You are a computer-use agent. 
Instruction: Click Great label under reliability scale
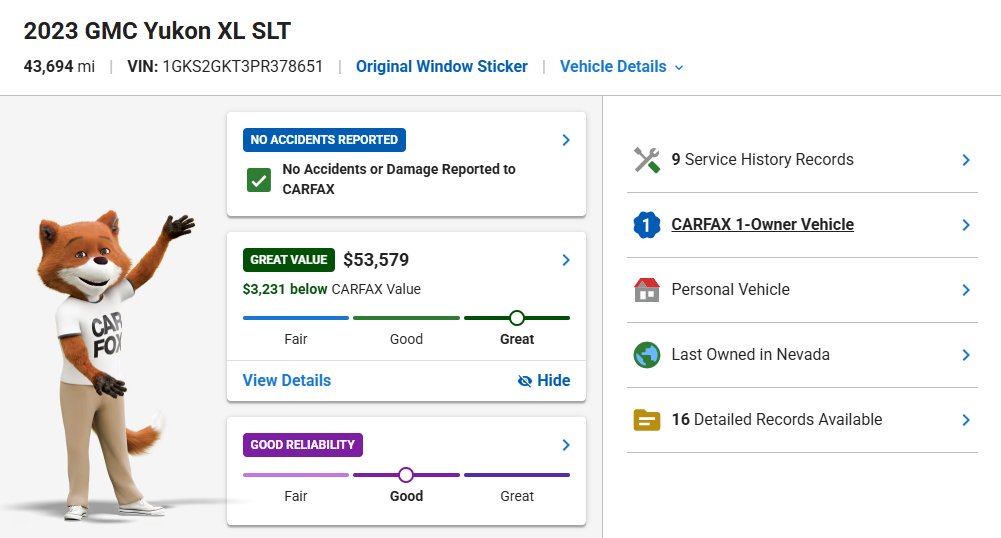tap(517, 497)
